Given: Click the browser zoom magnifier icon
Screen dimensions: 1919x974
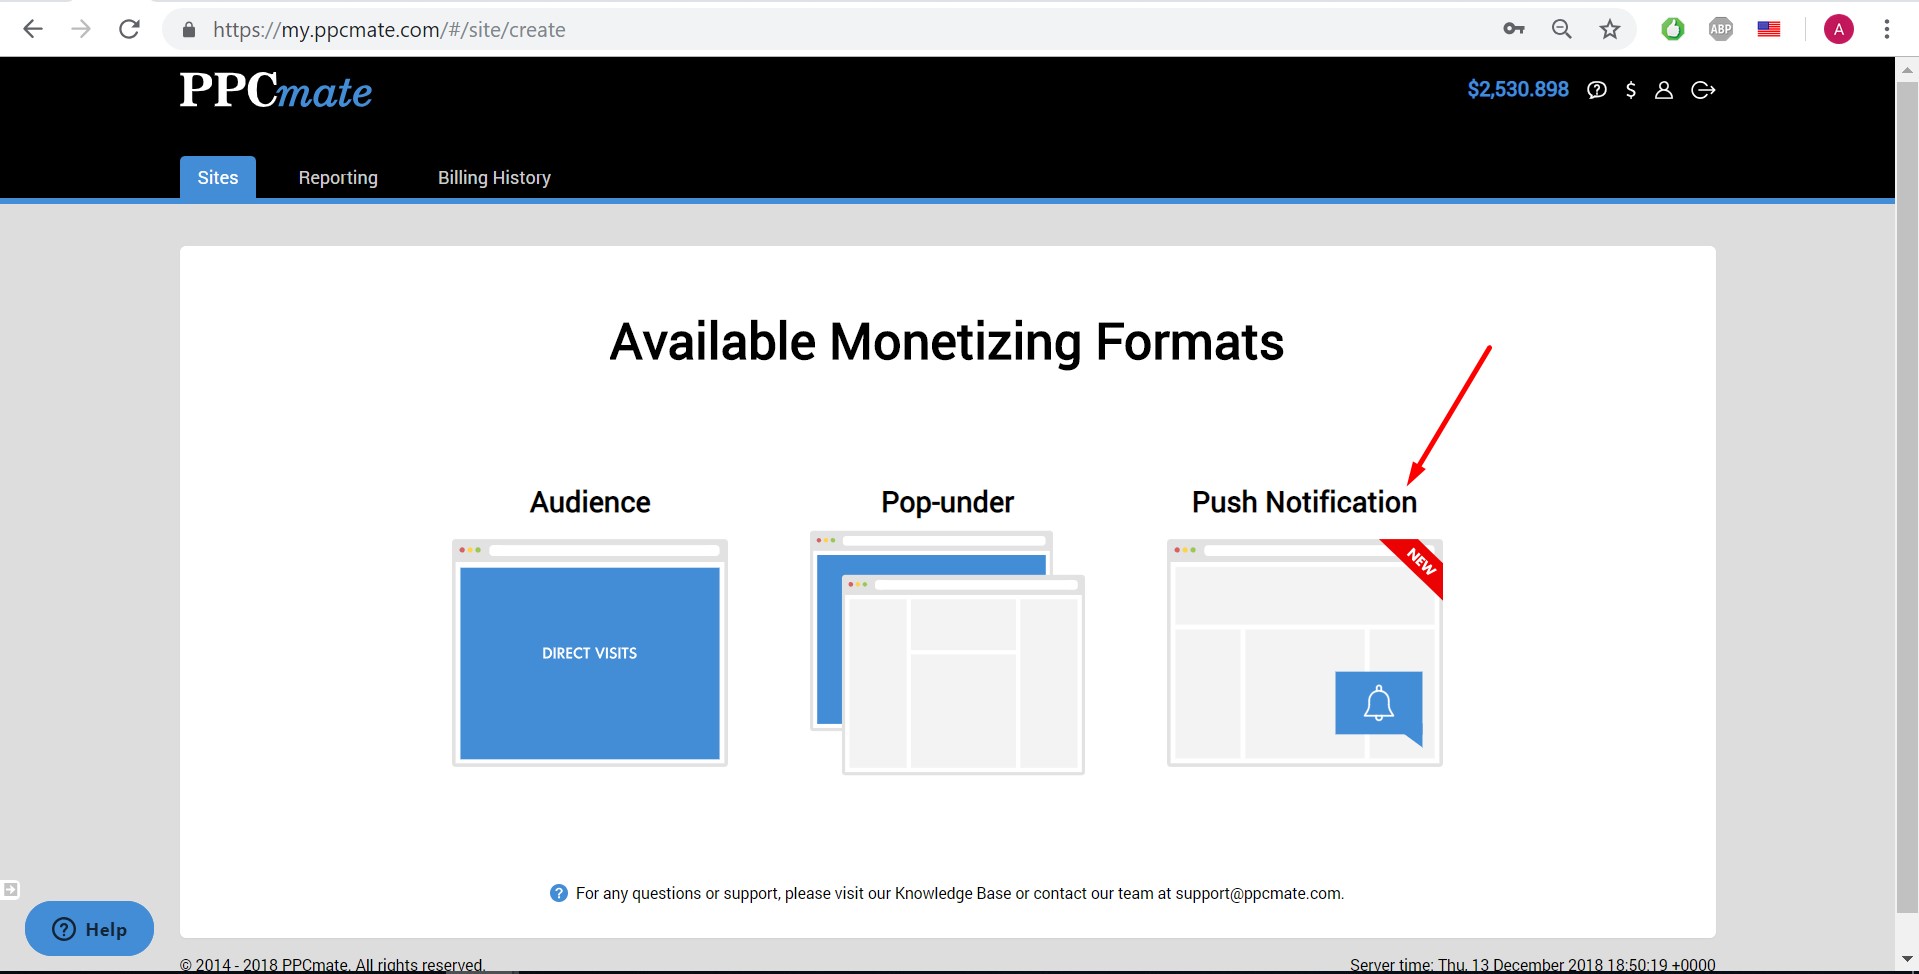Looking at the screenshot, I should click(x=1562, y=29).
